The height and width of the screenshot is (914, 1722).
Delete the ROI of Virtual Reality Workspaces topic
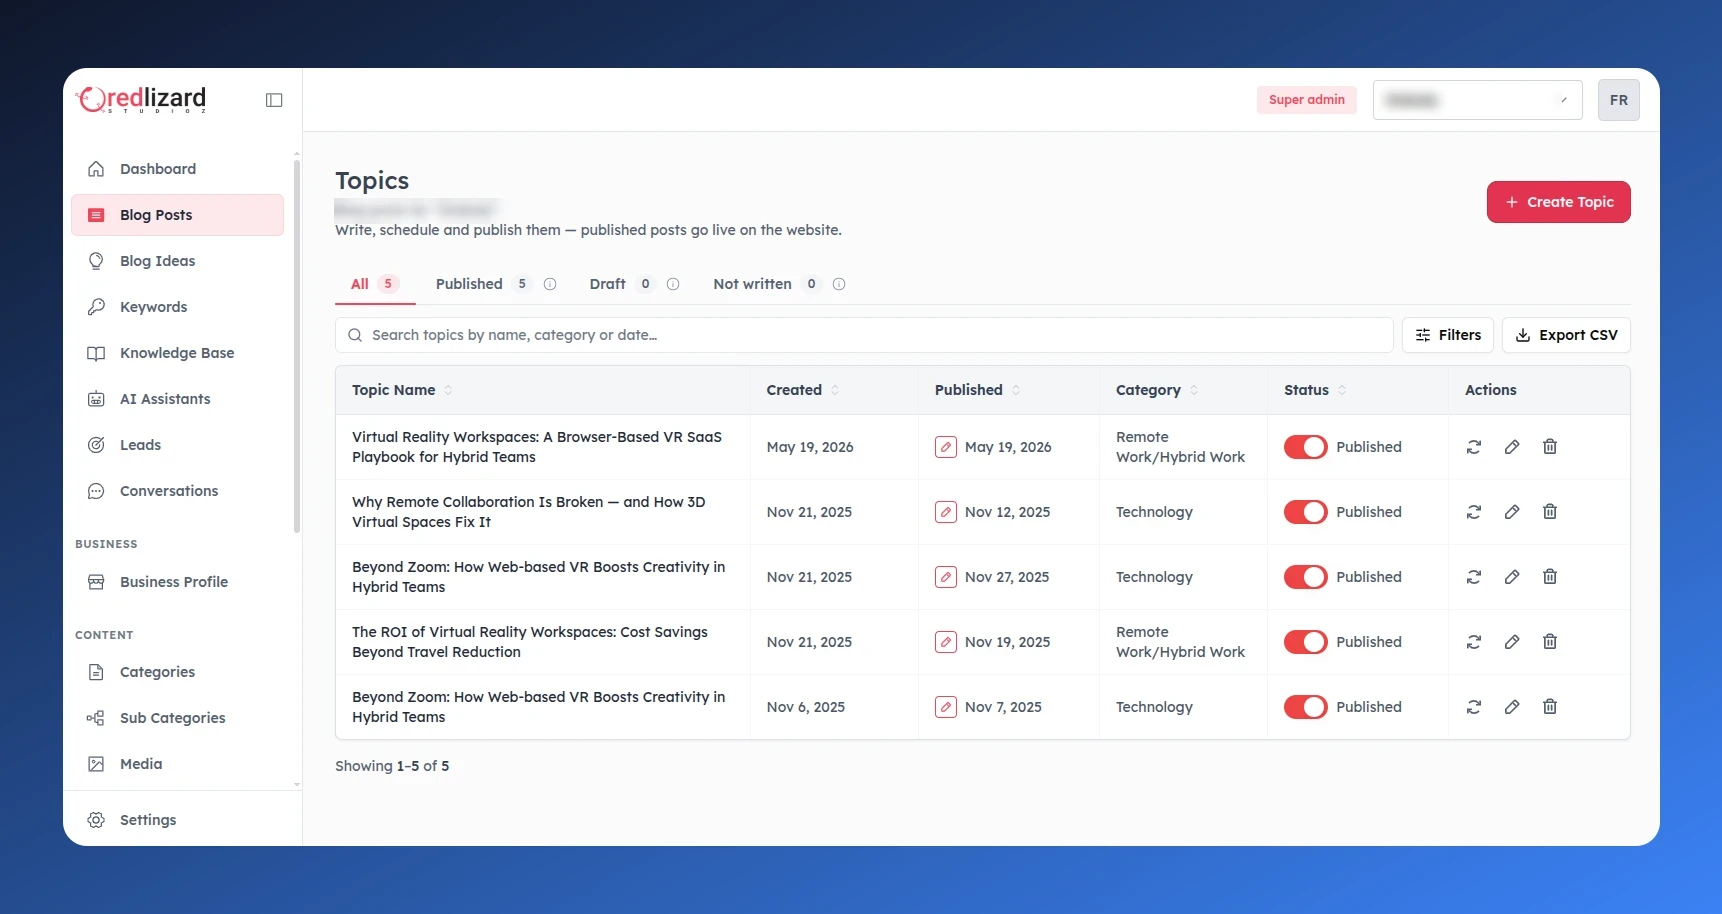[x=1550, y=642]
